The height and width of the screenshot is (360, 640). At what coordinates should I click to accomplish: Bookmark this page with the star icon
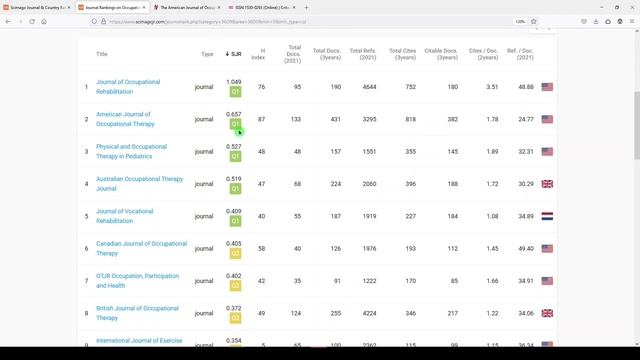pyautogui.click(x=533, y=22)
